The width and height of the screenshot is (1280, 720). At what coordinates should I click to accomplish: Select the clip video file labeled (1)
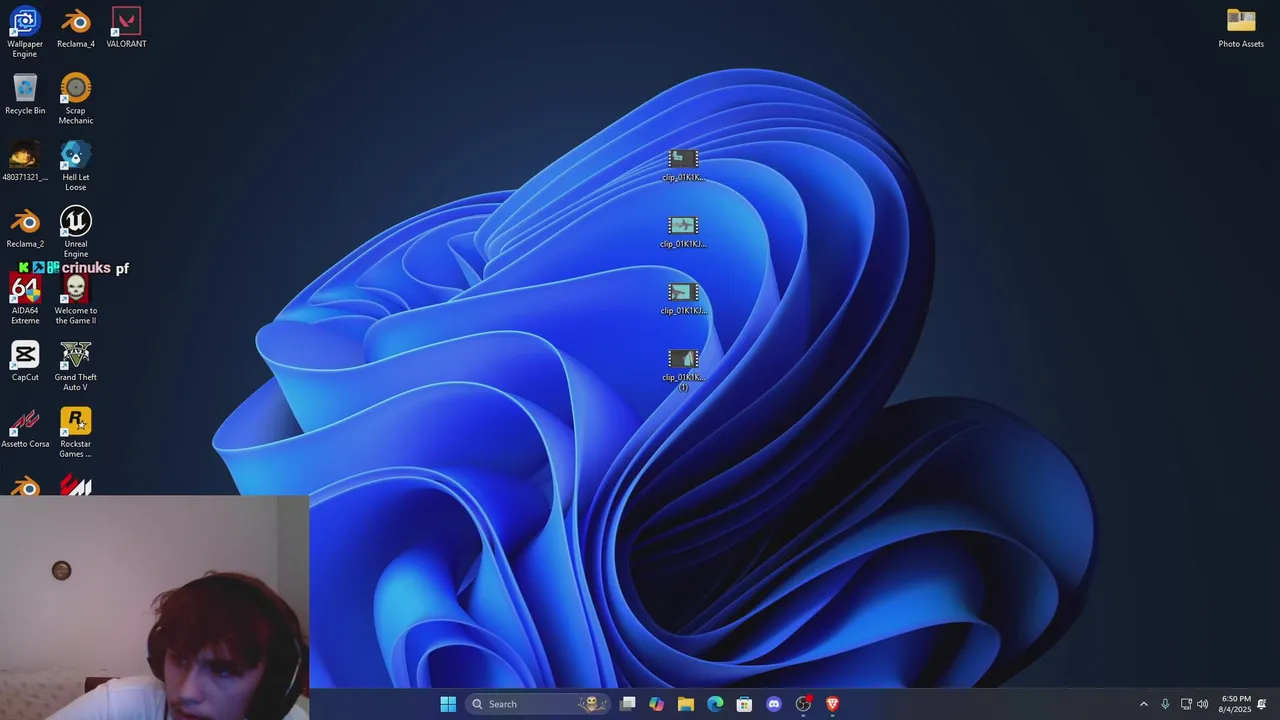(x=683, y=369)
